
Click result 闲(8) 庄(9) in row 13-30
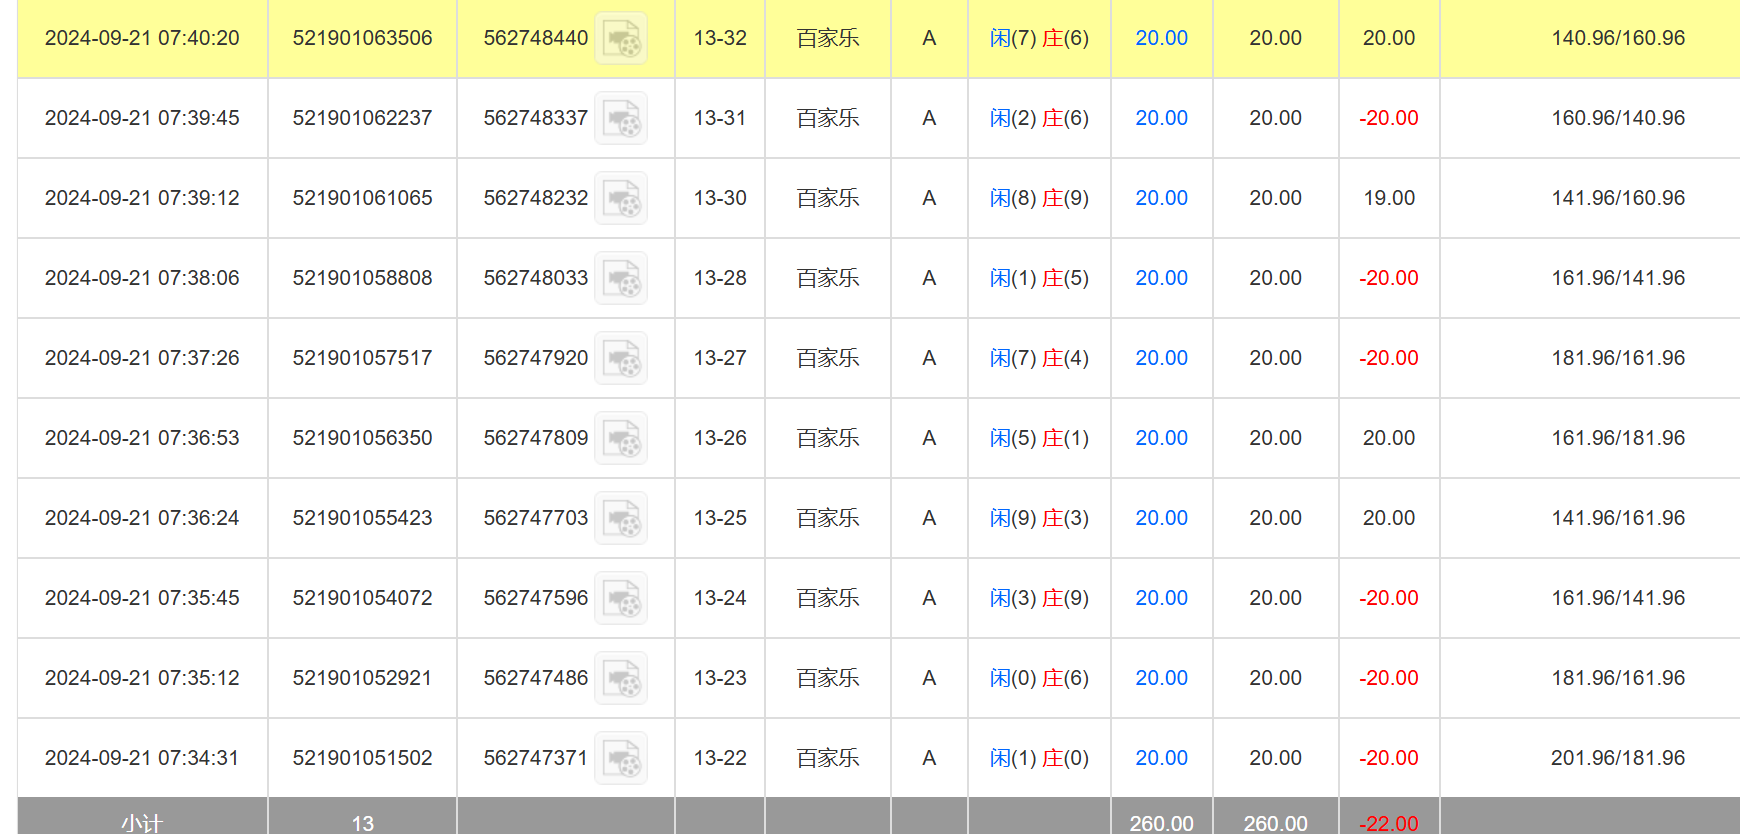(1039, 198)
